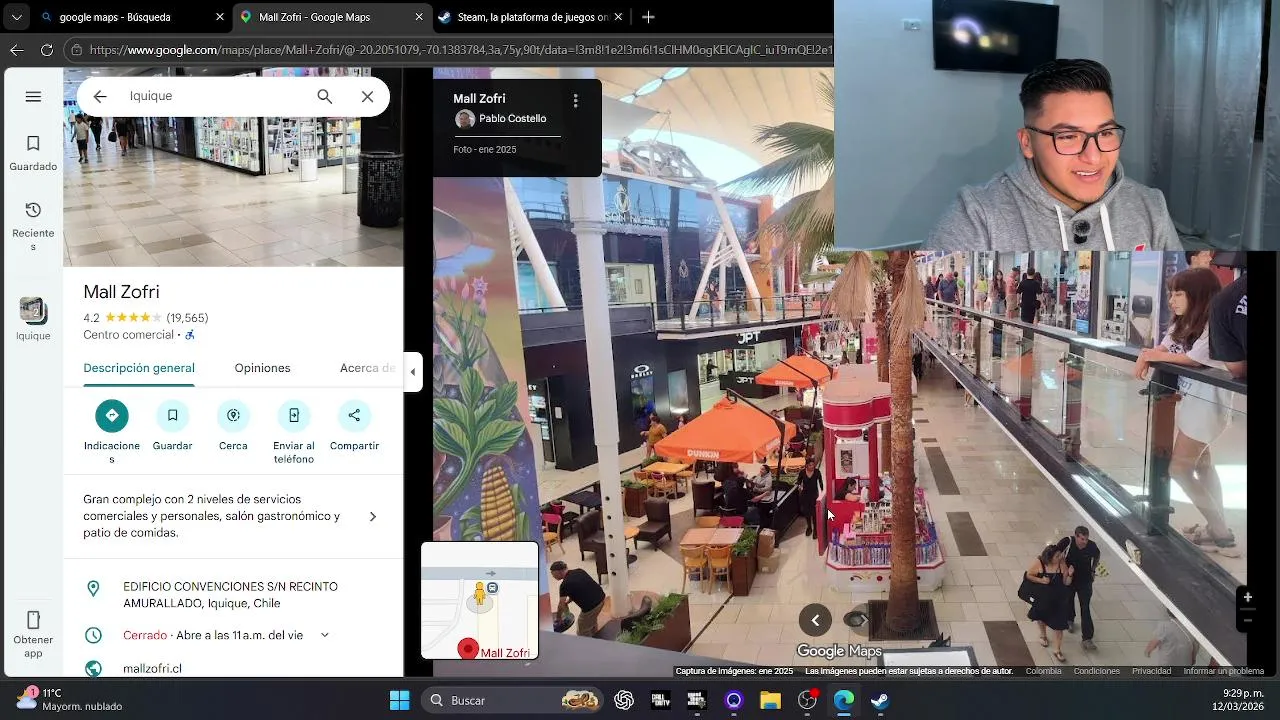The height and width of the screenshot is (720, 1280).
Task: Click the site info icon in address bar
Action: pyautogui.click(x=76, y=49)
